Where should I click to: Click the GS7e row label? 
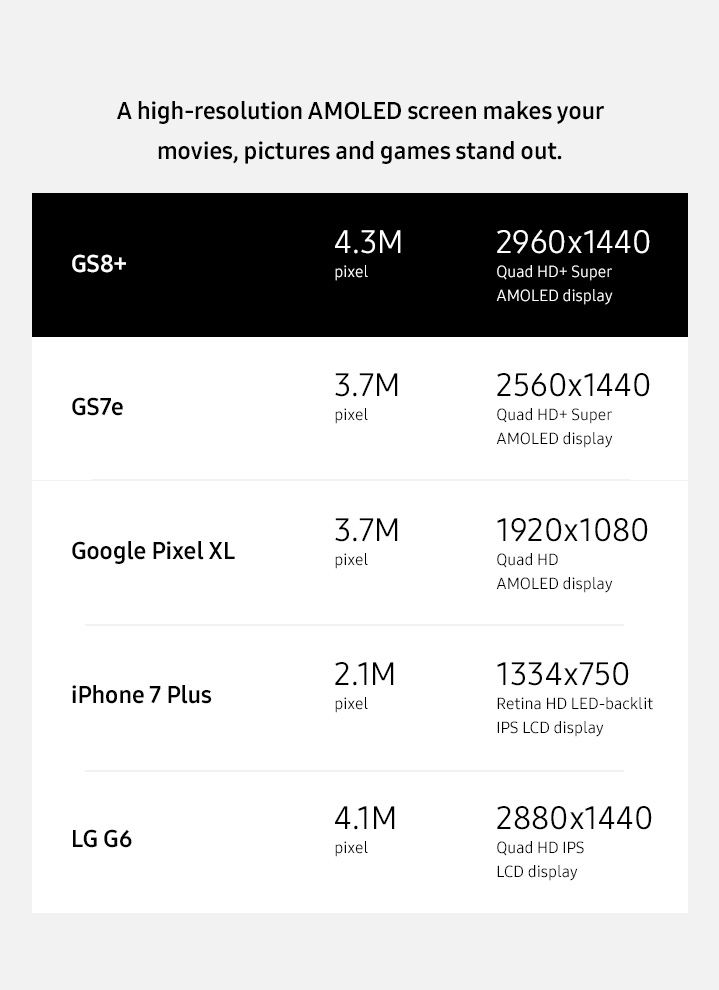coord(97,407)
